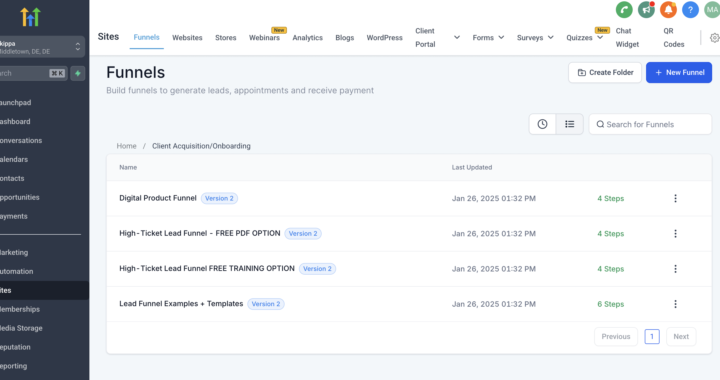This screenshot has width=720, height=380.
Task: Open the Chat Widget tab
Action: (x=627, y=38)
